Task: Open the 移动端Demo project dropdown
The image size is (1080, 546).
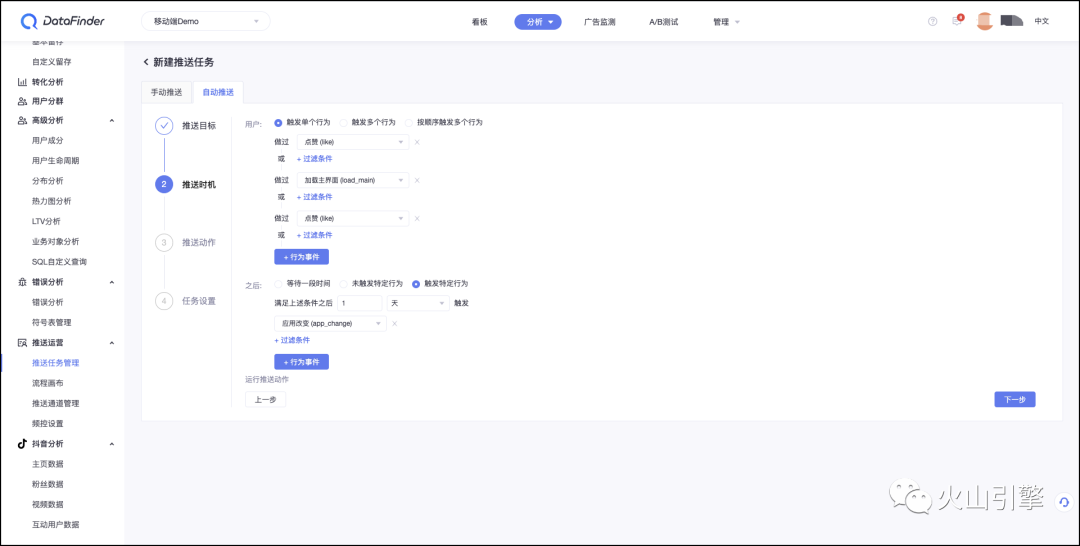Action: click(x=205, y=21)
